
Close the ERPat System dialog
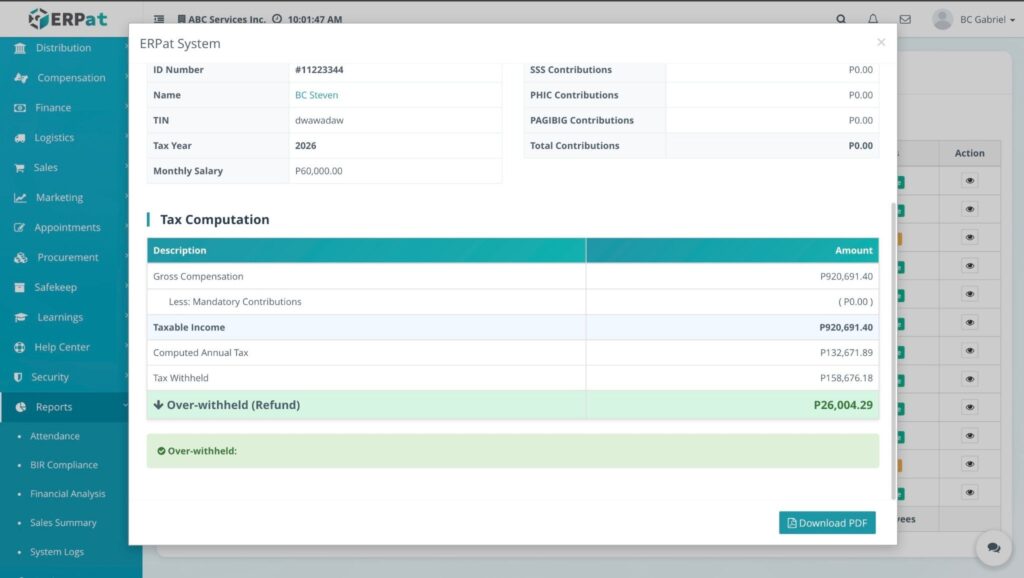click(x=880, y=42)
